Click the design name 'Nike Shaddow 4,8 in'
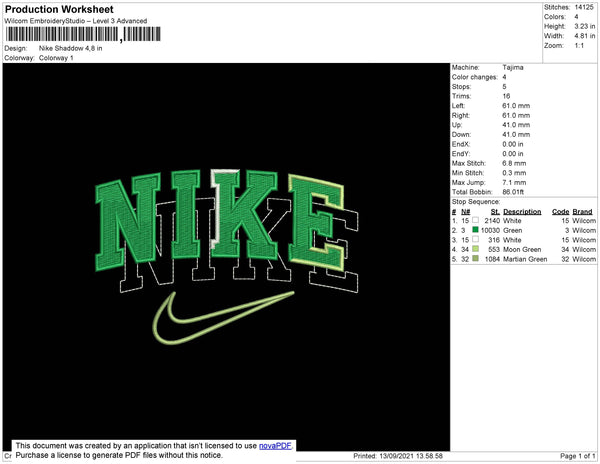The image size is (600, 464). tap(70, 48)
